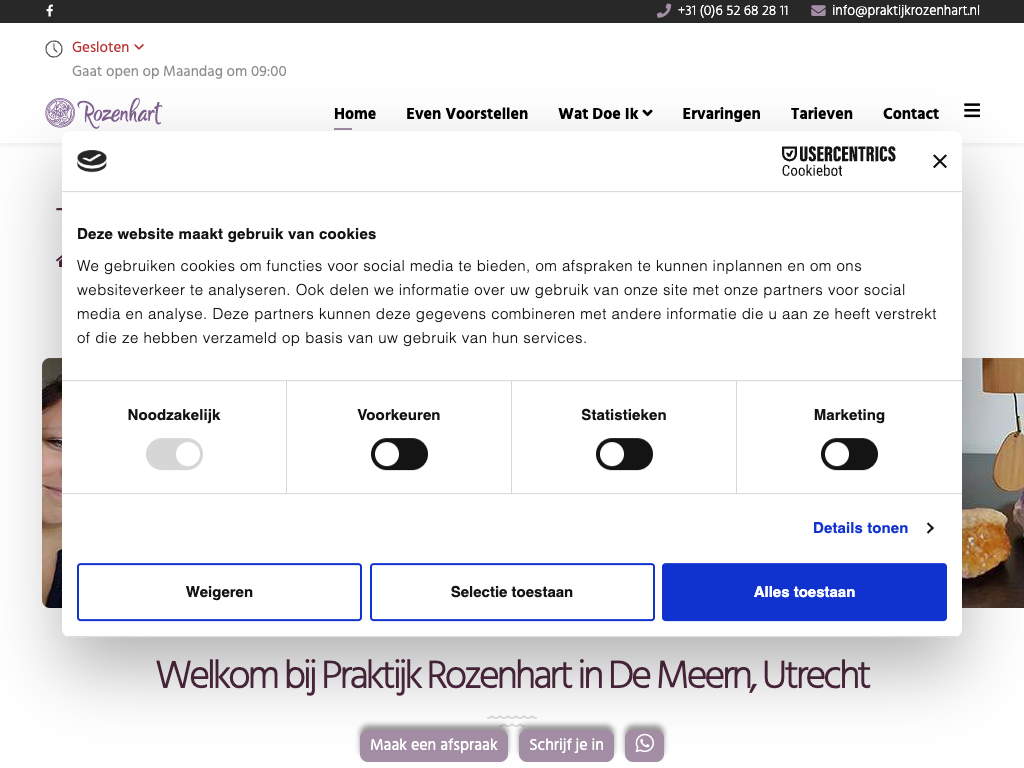
Task: Open the Tarieven page
Action: pos(822,114)
